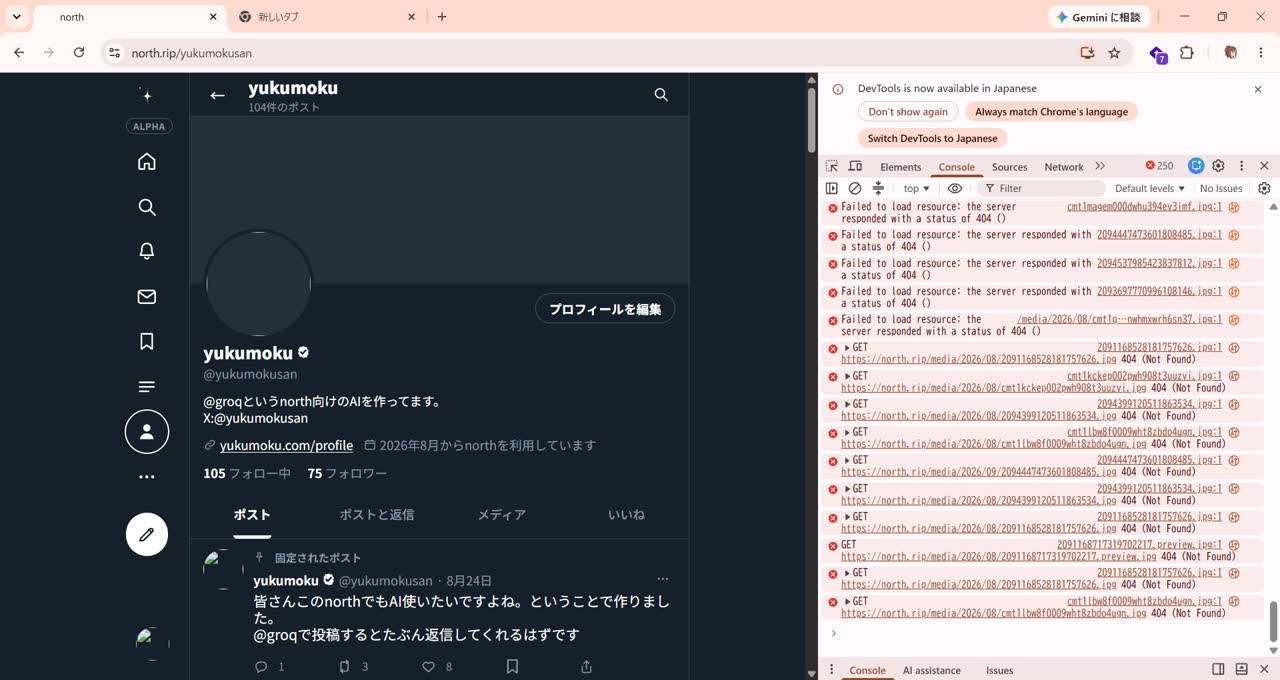
Task: Bookmark the pinned post
Action: (512, 666)
